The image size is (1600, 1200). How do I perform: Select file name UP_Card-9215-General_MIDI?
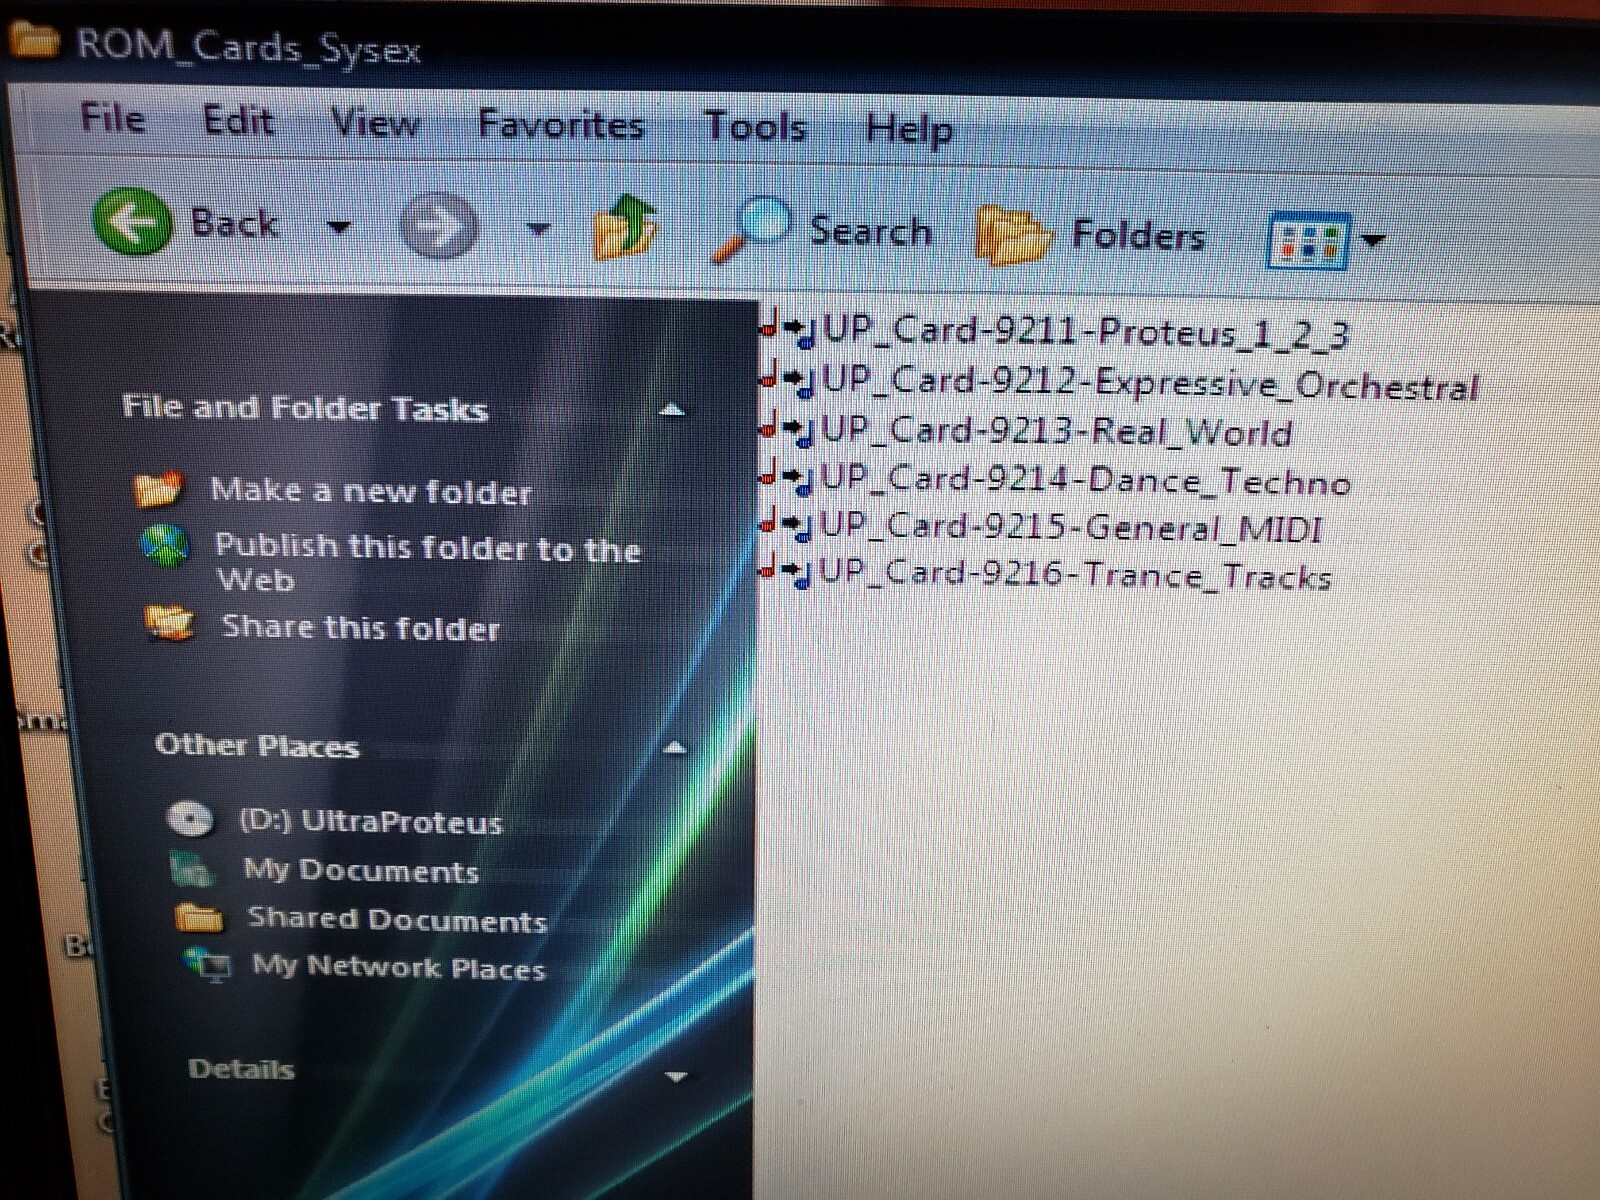coord(1071,526)
